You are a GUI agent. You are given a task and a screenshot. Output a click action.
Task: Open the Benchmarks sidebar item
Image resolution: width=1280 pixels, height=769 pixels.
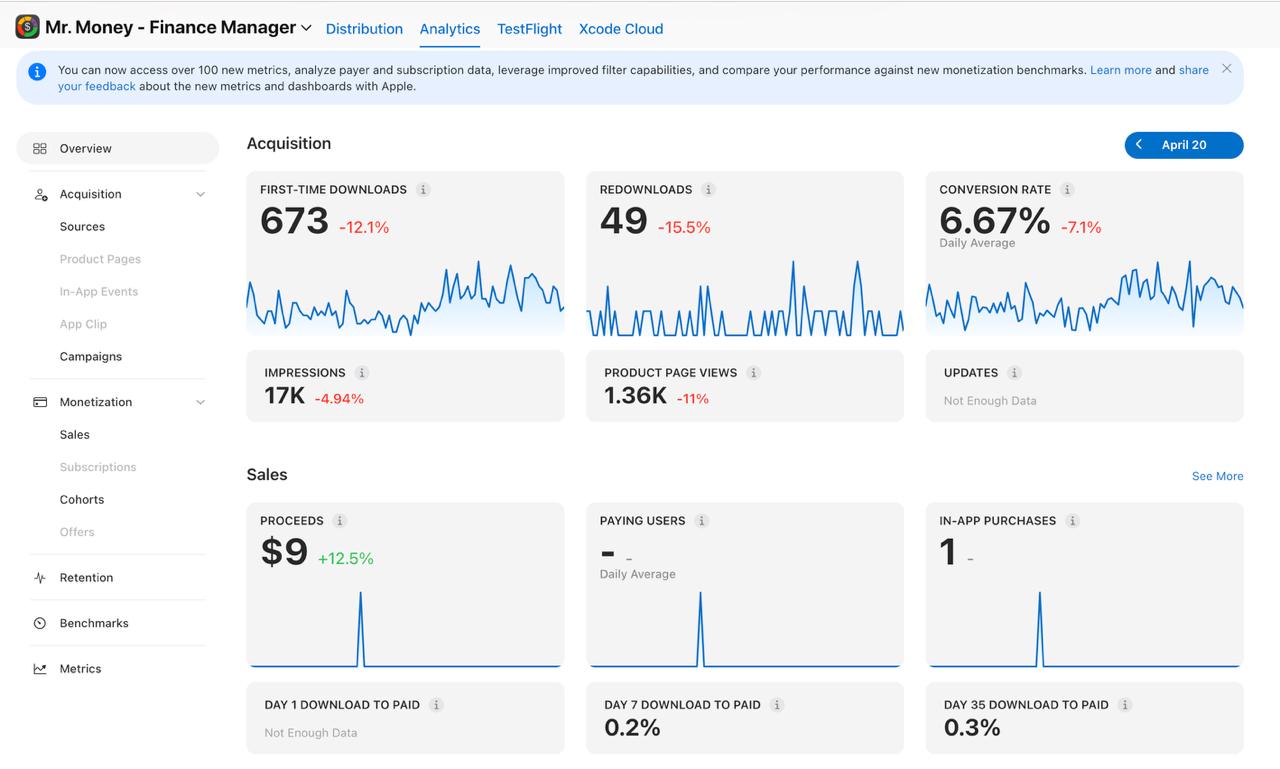[x=94, y=623]
